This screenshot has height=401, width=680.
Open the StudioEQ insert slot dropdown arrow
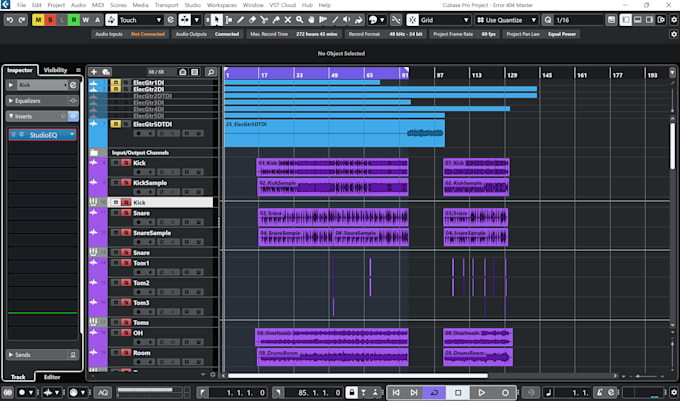[72, 135]
